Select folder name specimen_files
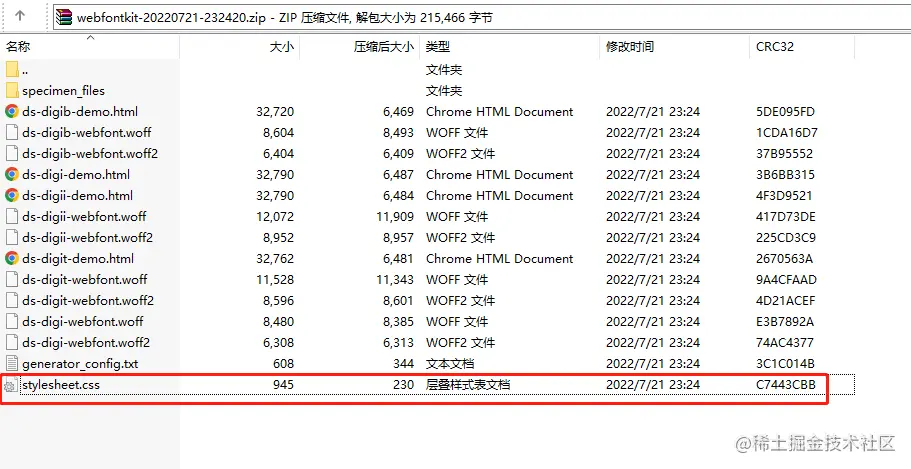This screenshot has height=469, width=911. [63, 91]
